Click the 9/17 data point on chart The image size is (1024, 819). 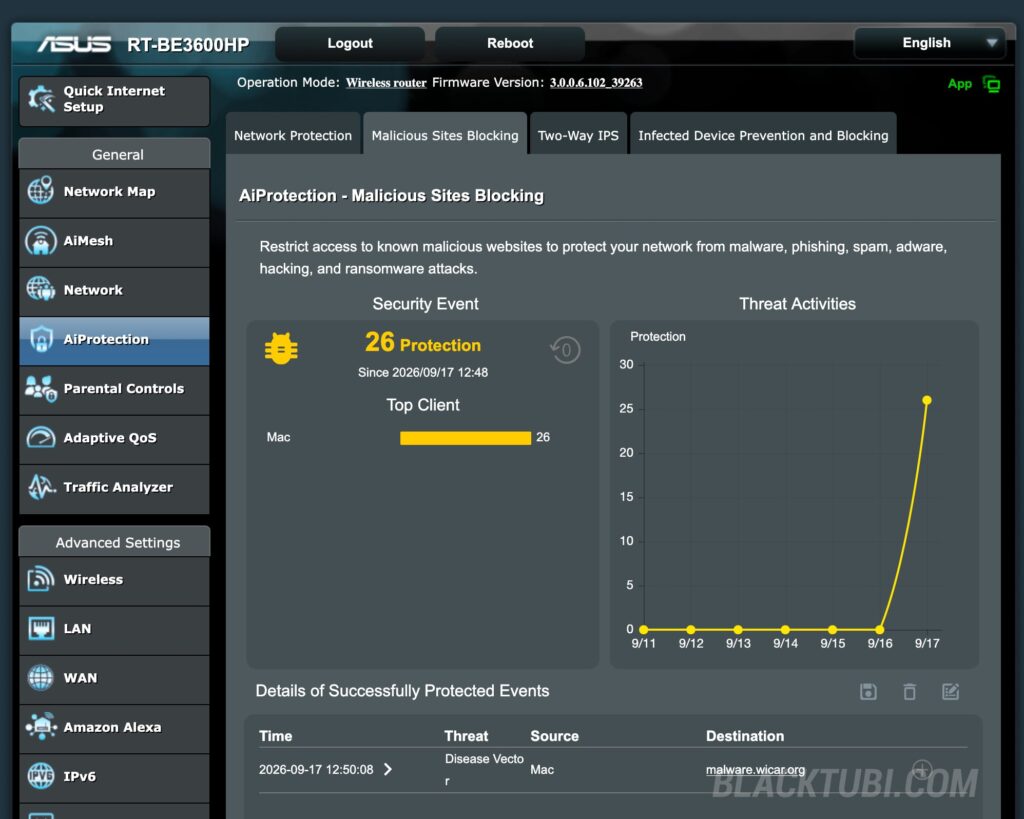[x=926, y=400]
